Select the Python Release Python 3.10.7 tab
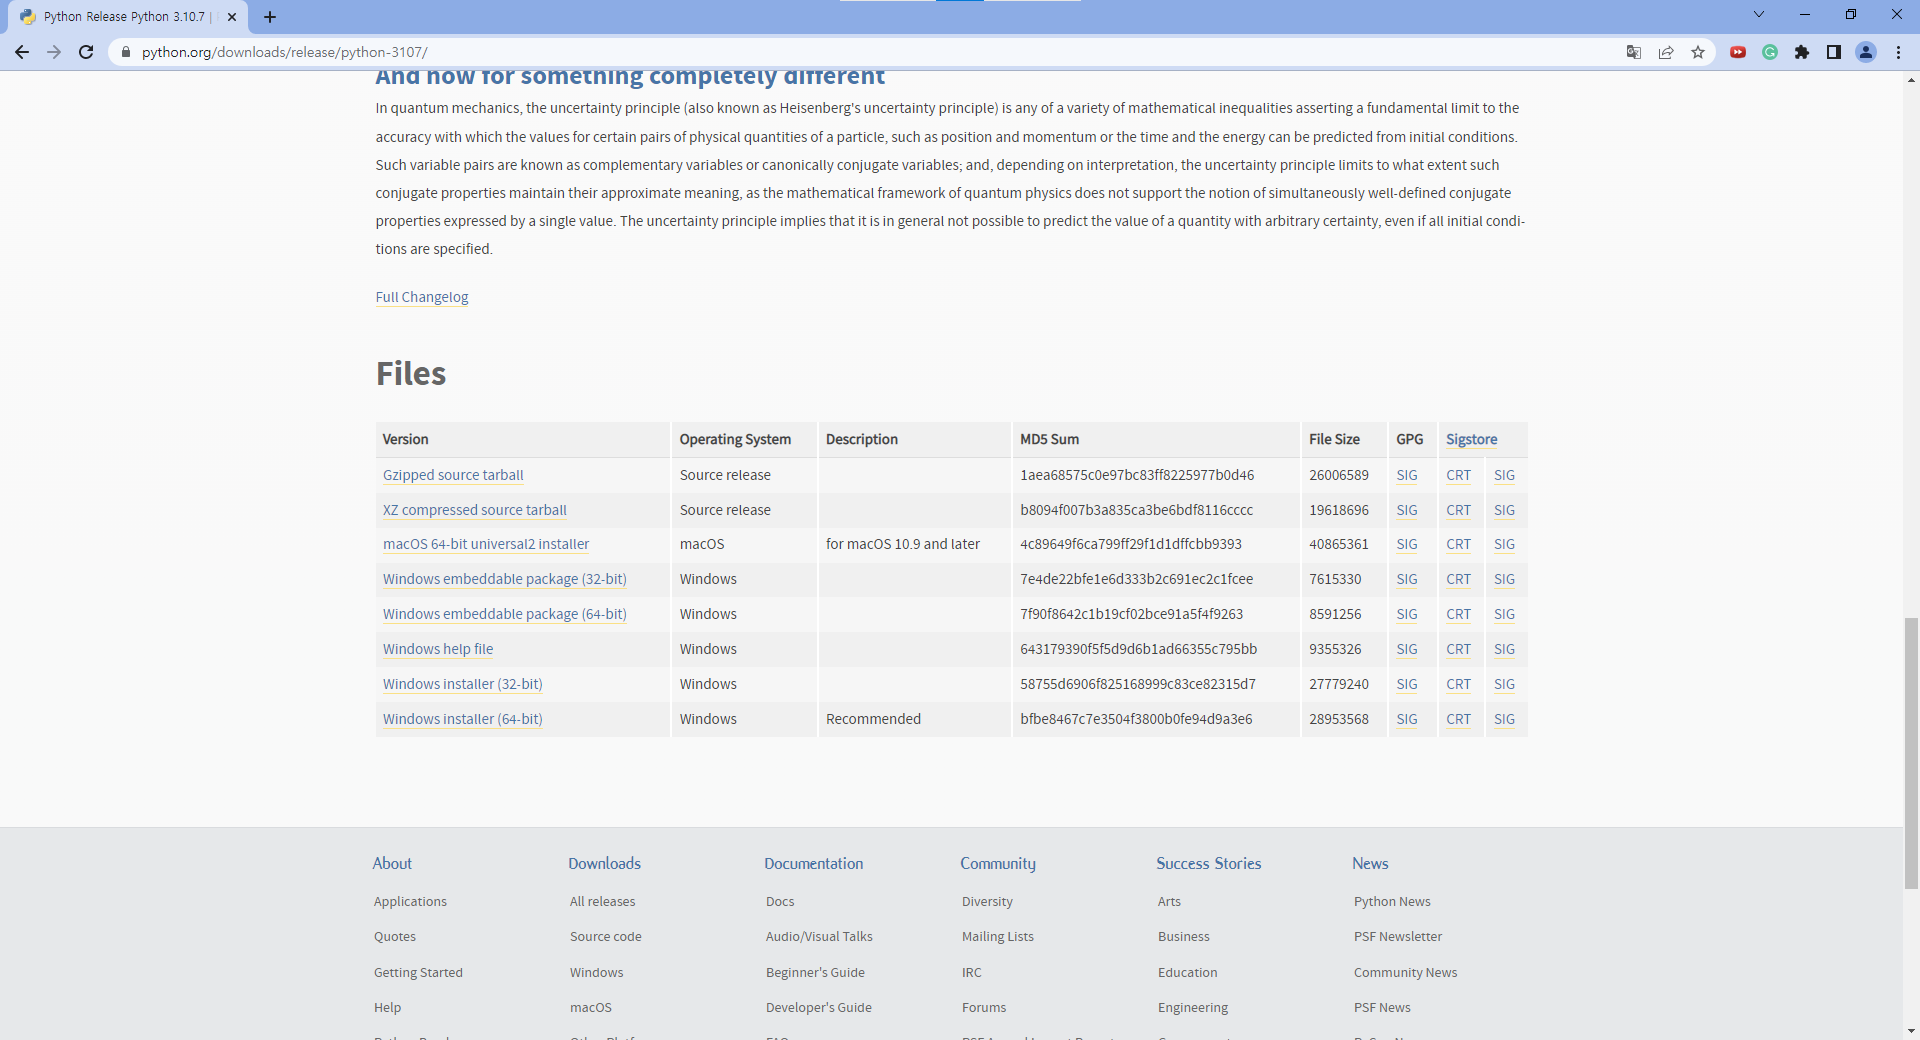The image size is (1920, 1040). (128, 17)
